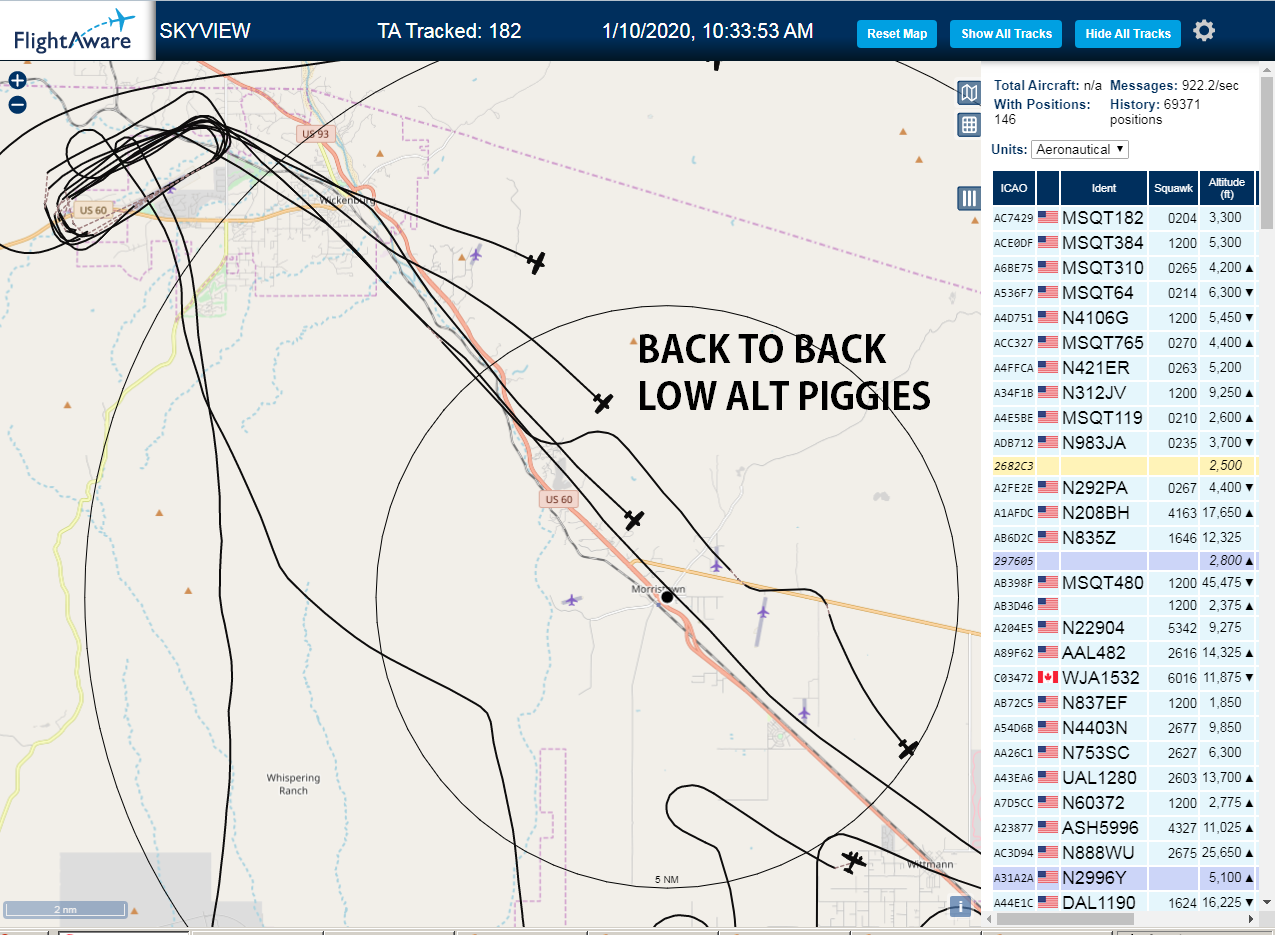Select the N208BH aircraft row
The image size is (1275, 935).
pos(1125,512)
